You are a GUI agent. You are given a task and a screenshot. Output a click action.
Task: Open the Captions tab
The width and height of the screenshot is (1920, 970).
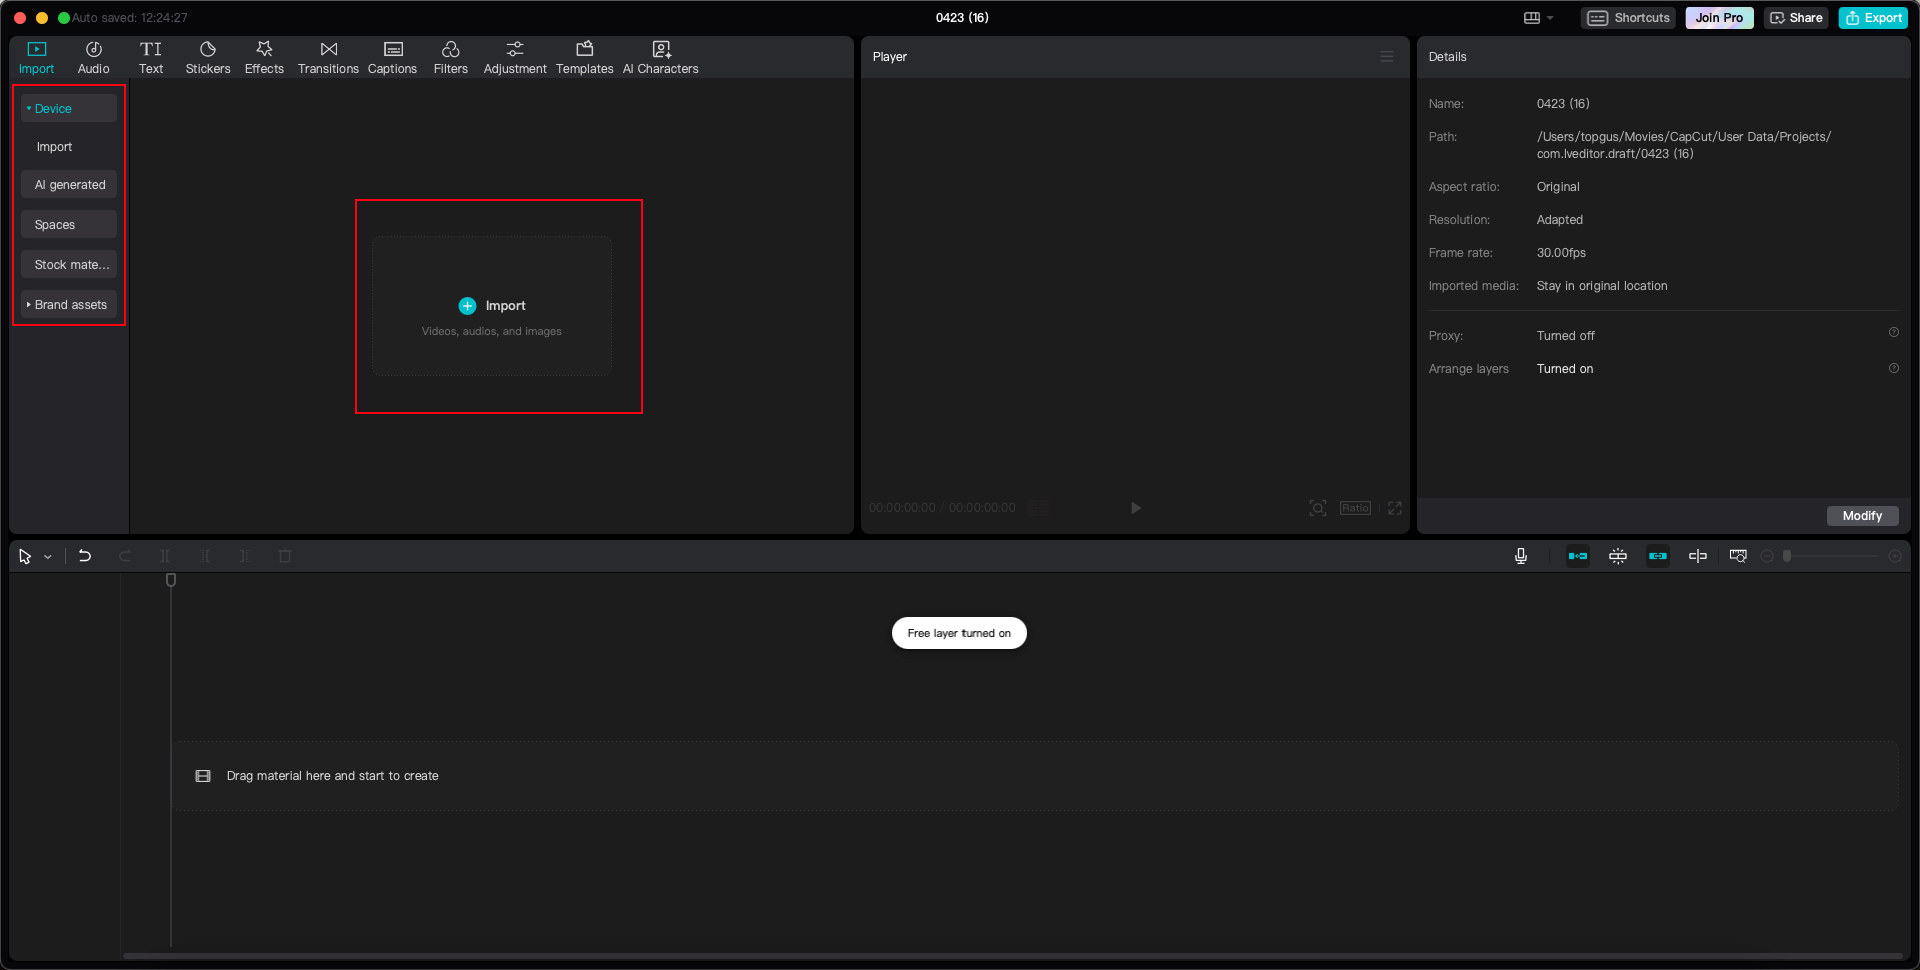point(392,58)
